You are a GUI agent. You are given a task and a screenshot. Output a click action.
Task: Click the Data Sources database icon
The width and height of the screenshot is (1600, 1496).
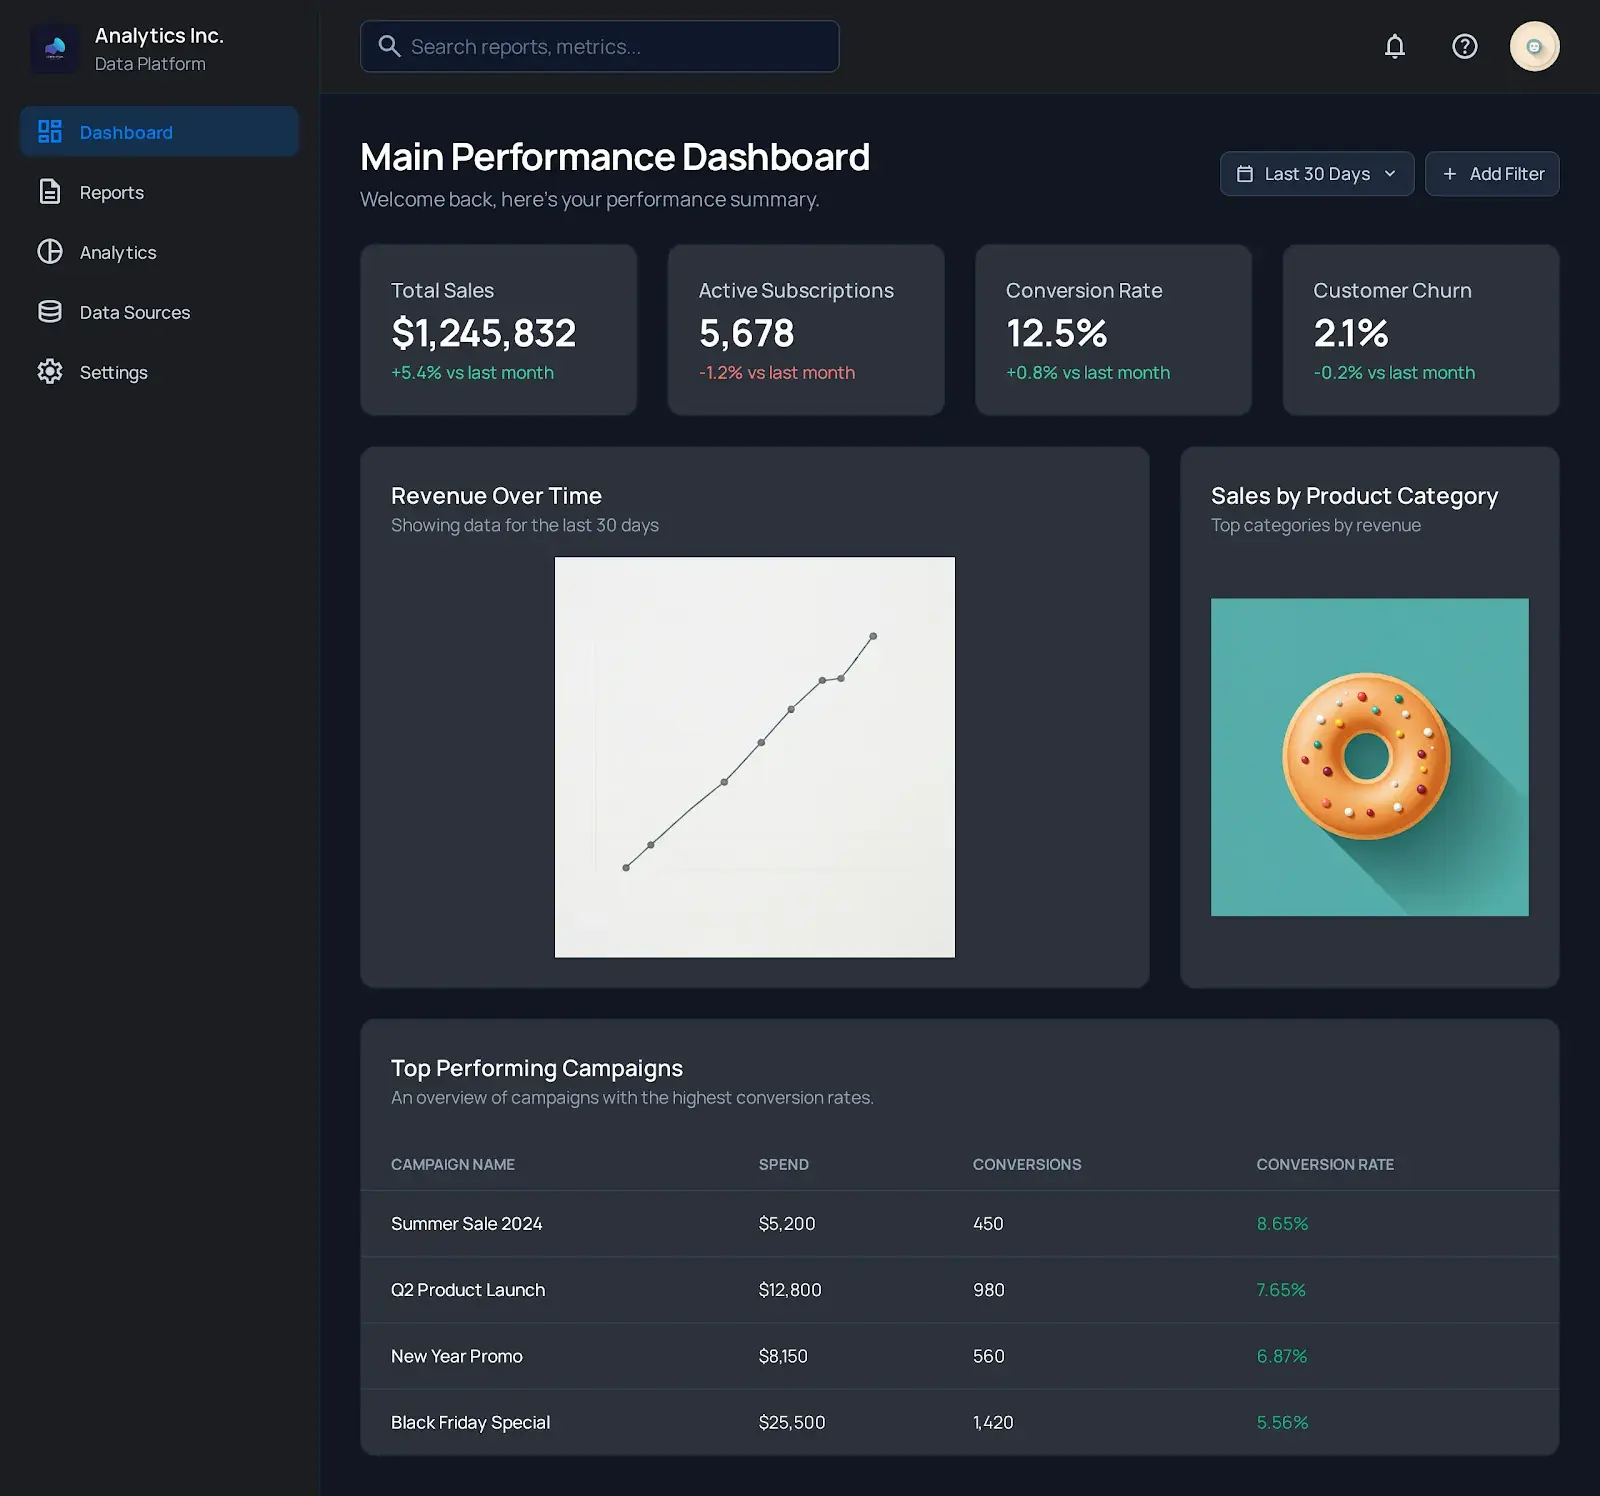(50, 312)
